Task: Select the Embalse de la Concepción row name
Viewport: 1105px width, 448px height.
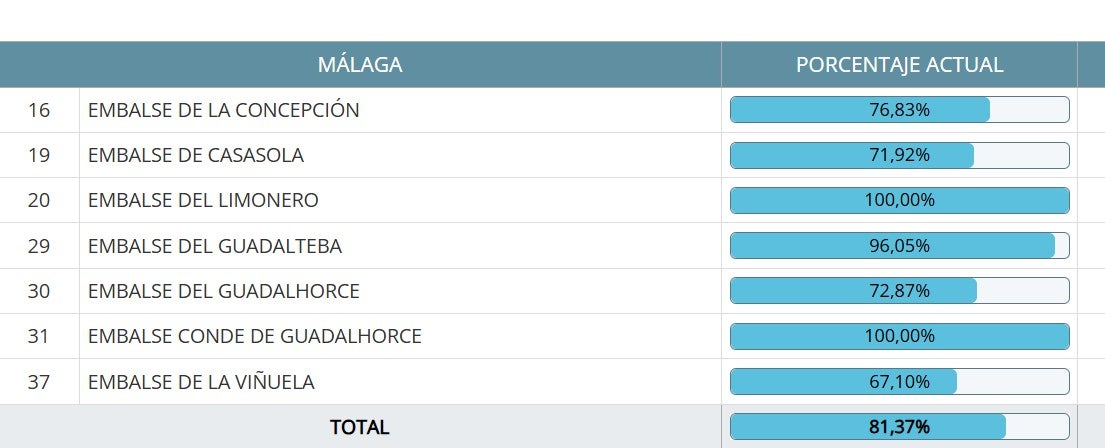Action: (224, 110)
